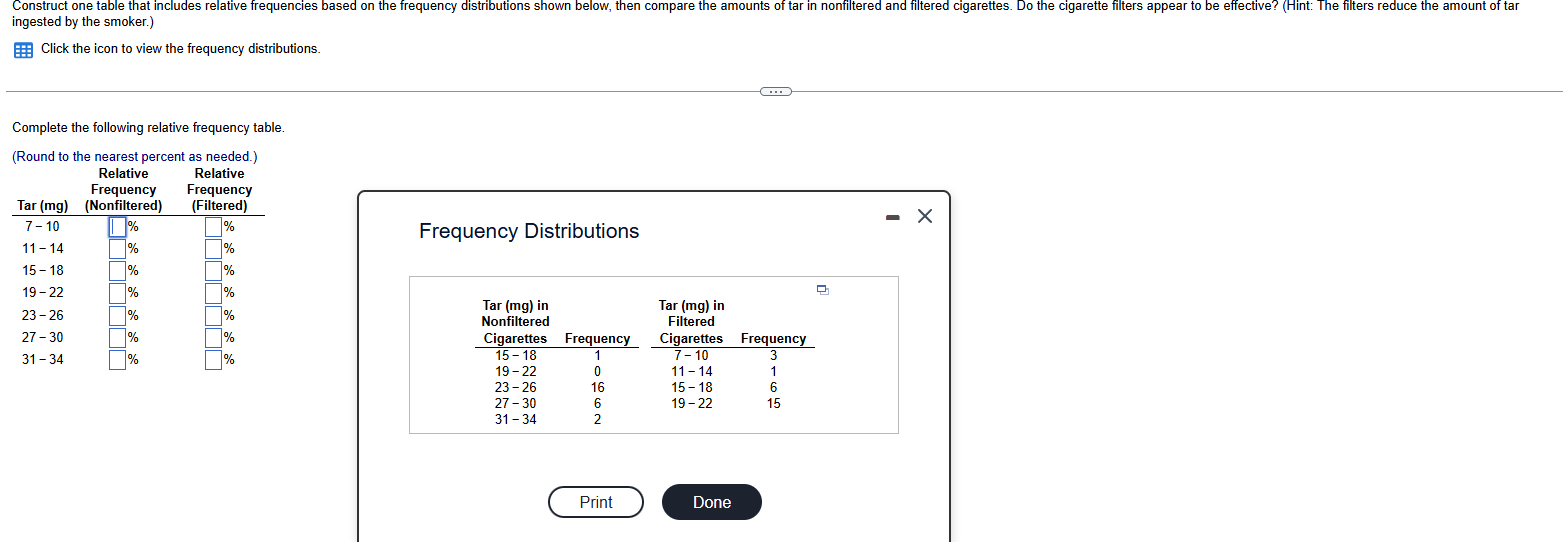Select filtered input for 15-18 row
The image size is (1563, 542).
214,271
